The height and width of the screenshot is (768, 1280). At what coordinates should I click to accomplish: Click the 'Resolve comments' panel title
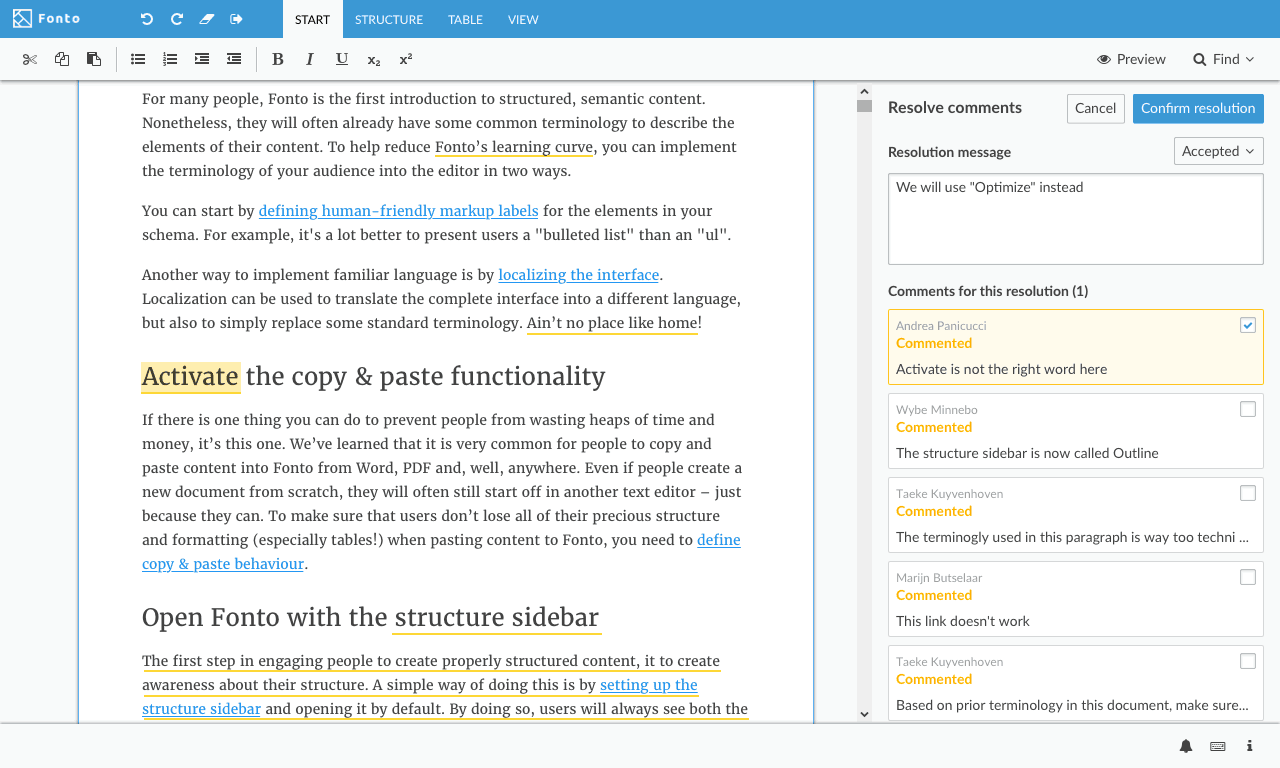coord(955,108)
